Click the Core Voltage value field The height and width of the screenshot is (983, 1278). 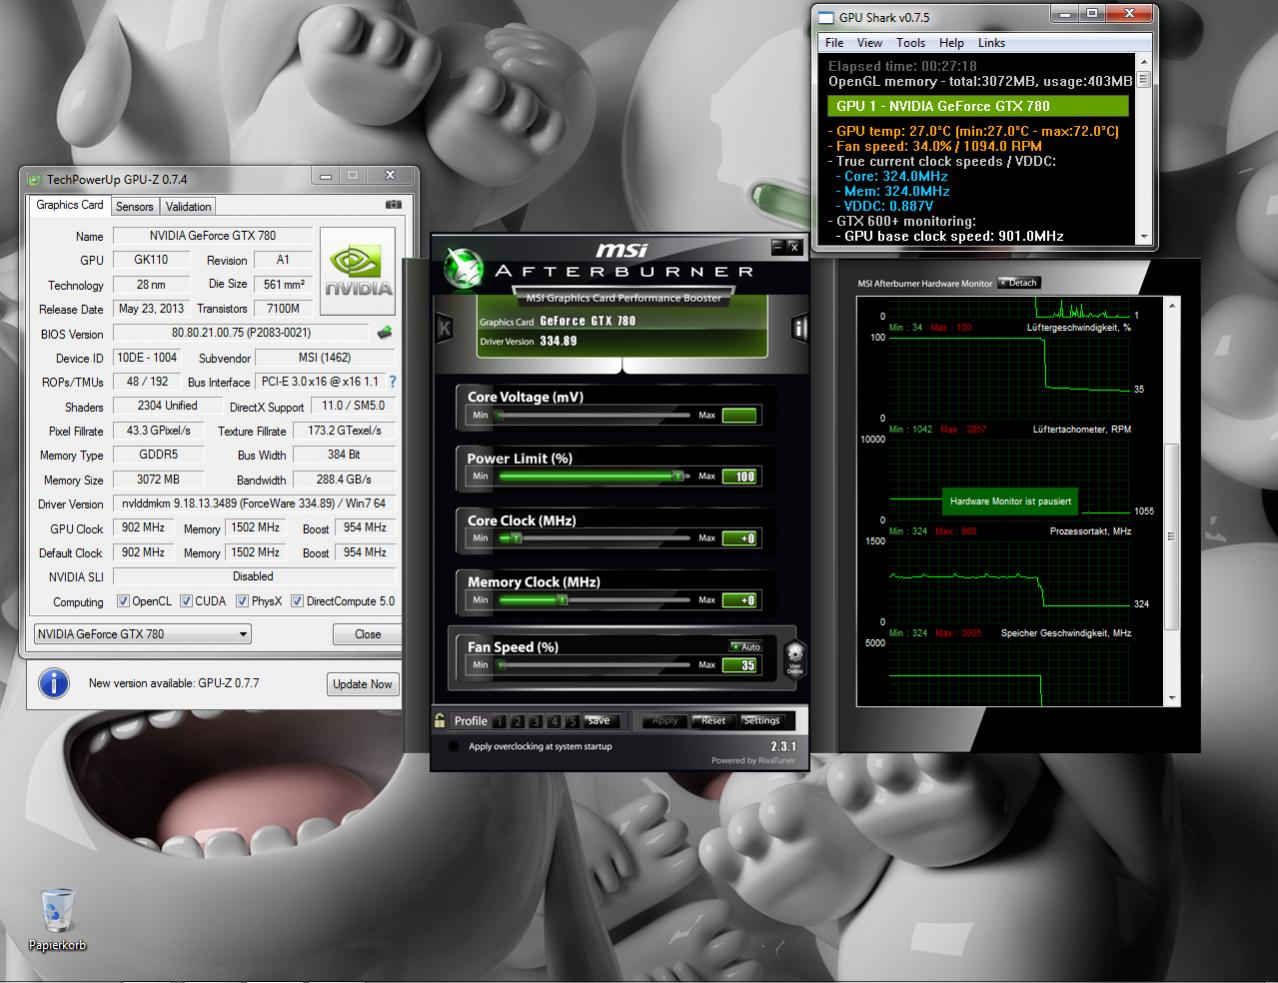click(739, 415)
